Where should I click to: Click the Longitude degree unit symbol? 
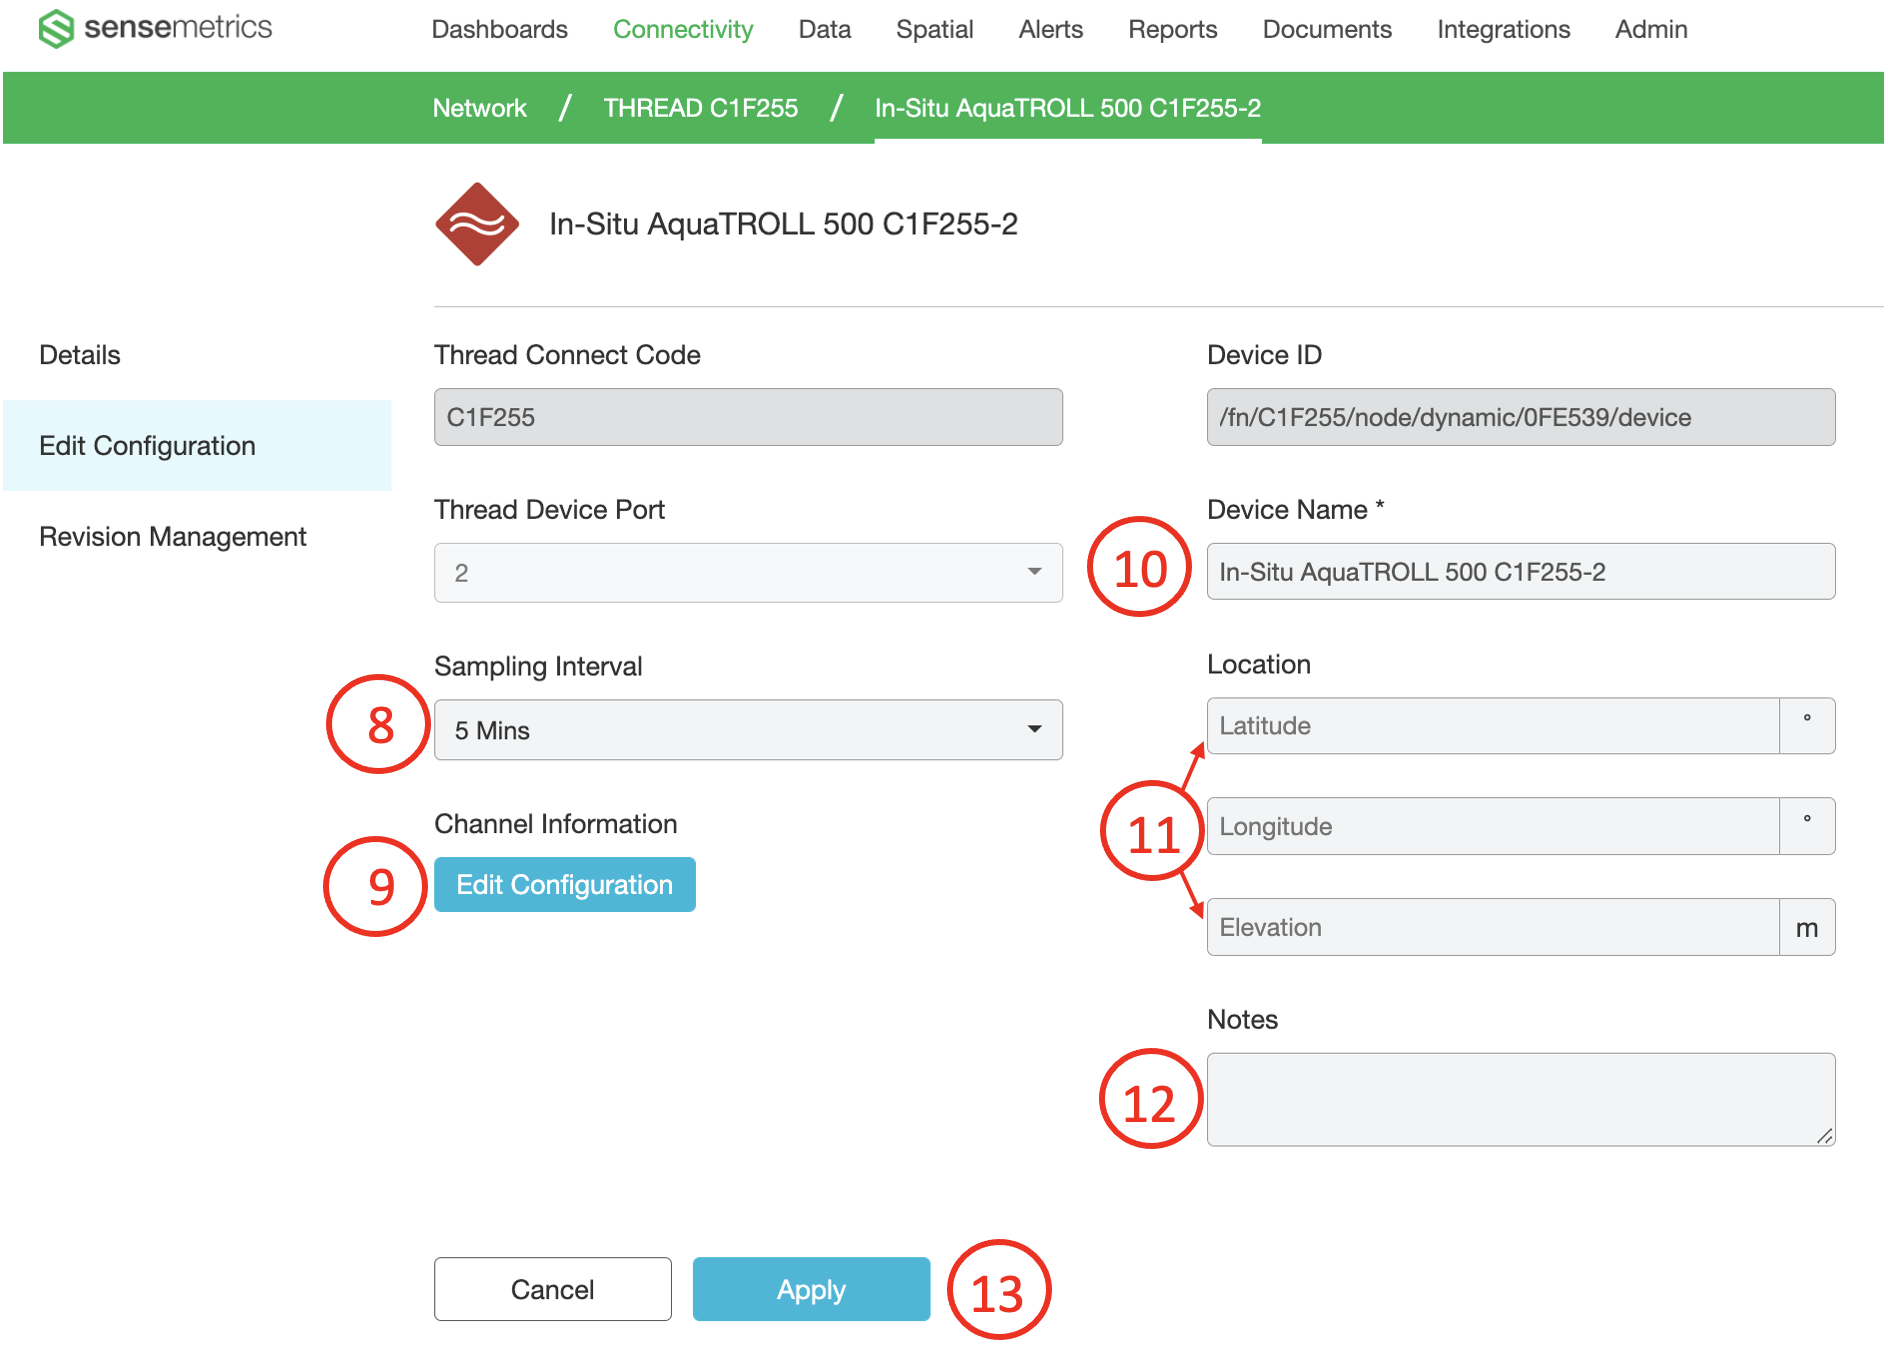(x=1807, y=826)
